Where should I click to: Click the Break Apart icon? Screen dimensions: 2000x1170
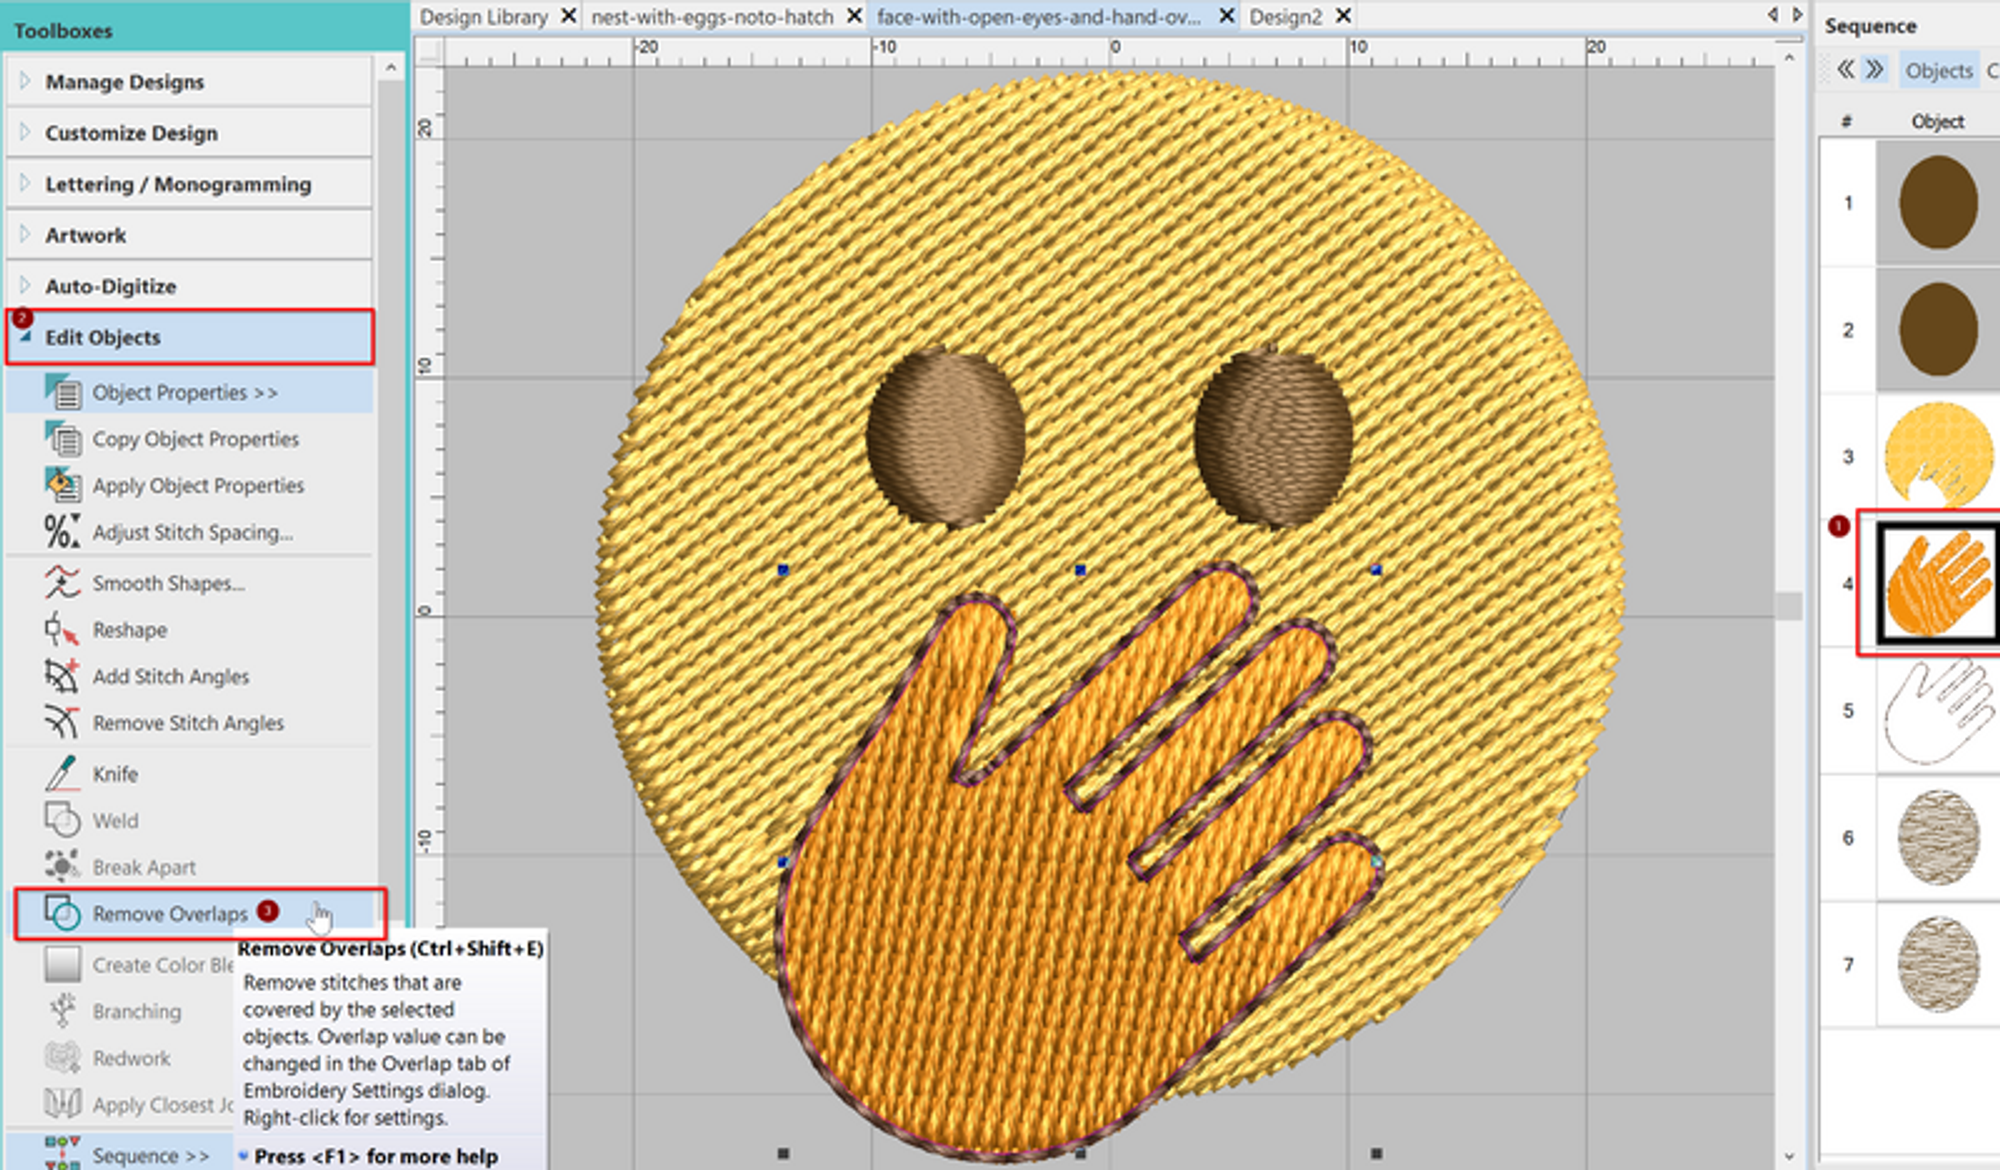click(62, 866)
